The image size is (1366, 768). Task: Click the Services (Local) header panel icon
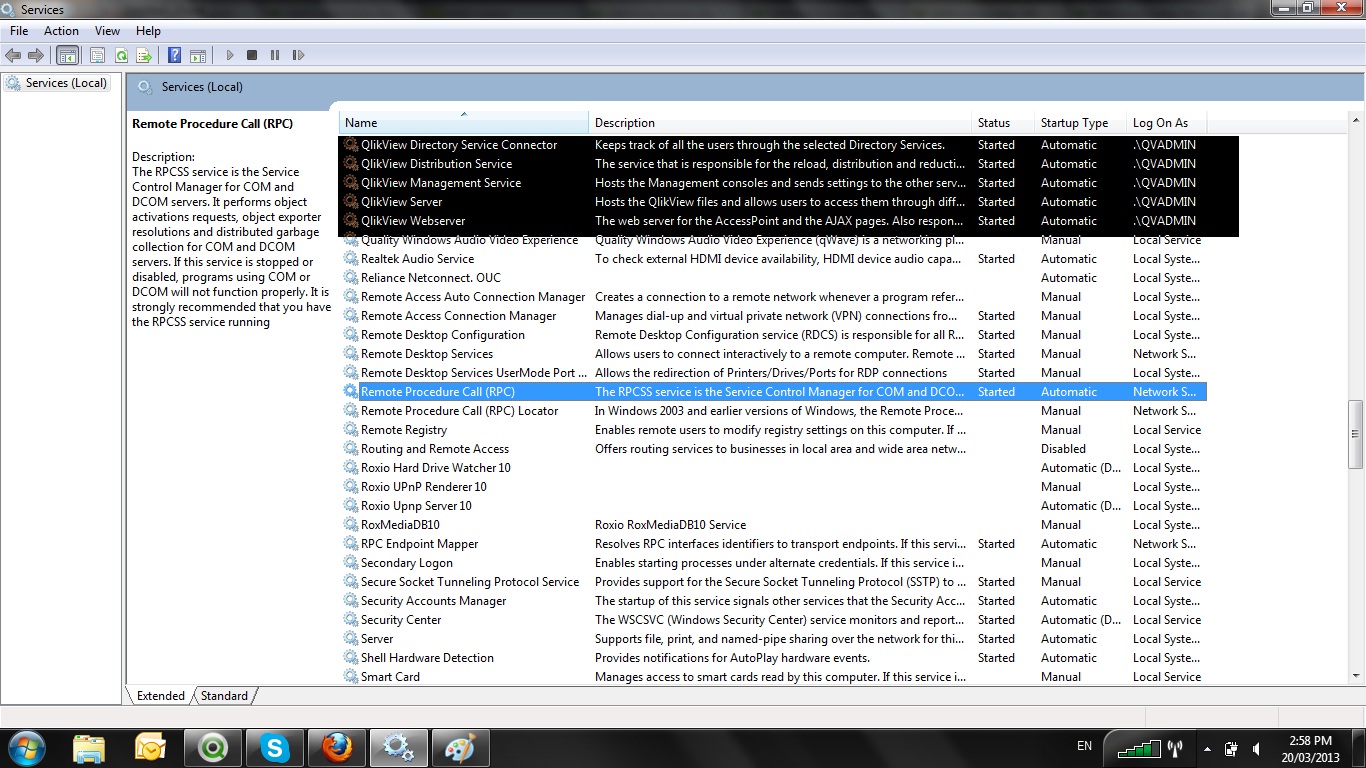(x=145, y=87)
